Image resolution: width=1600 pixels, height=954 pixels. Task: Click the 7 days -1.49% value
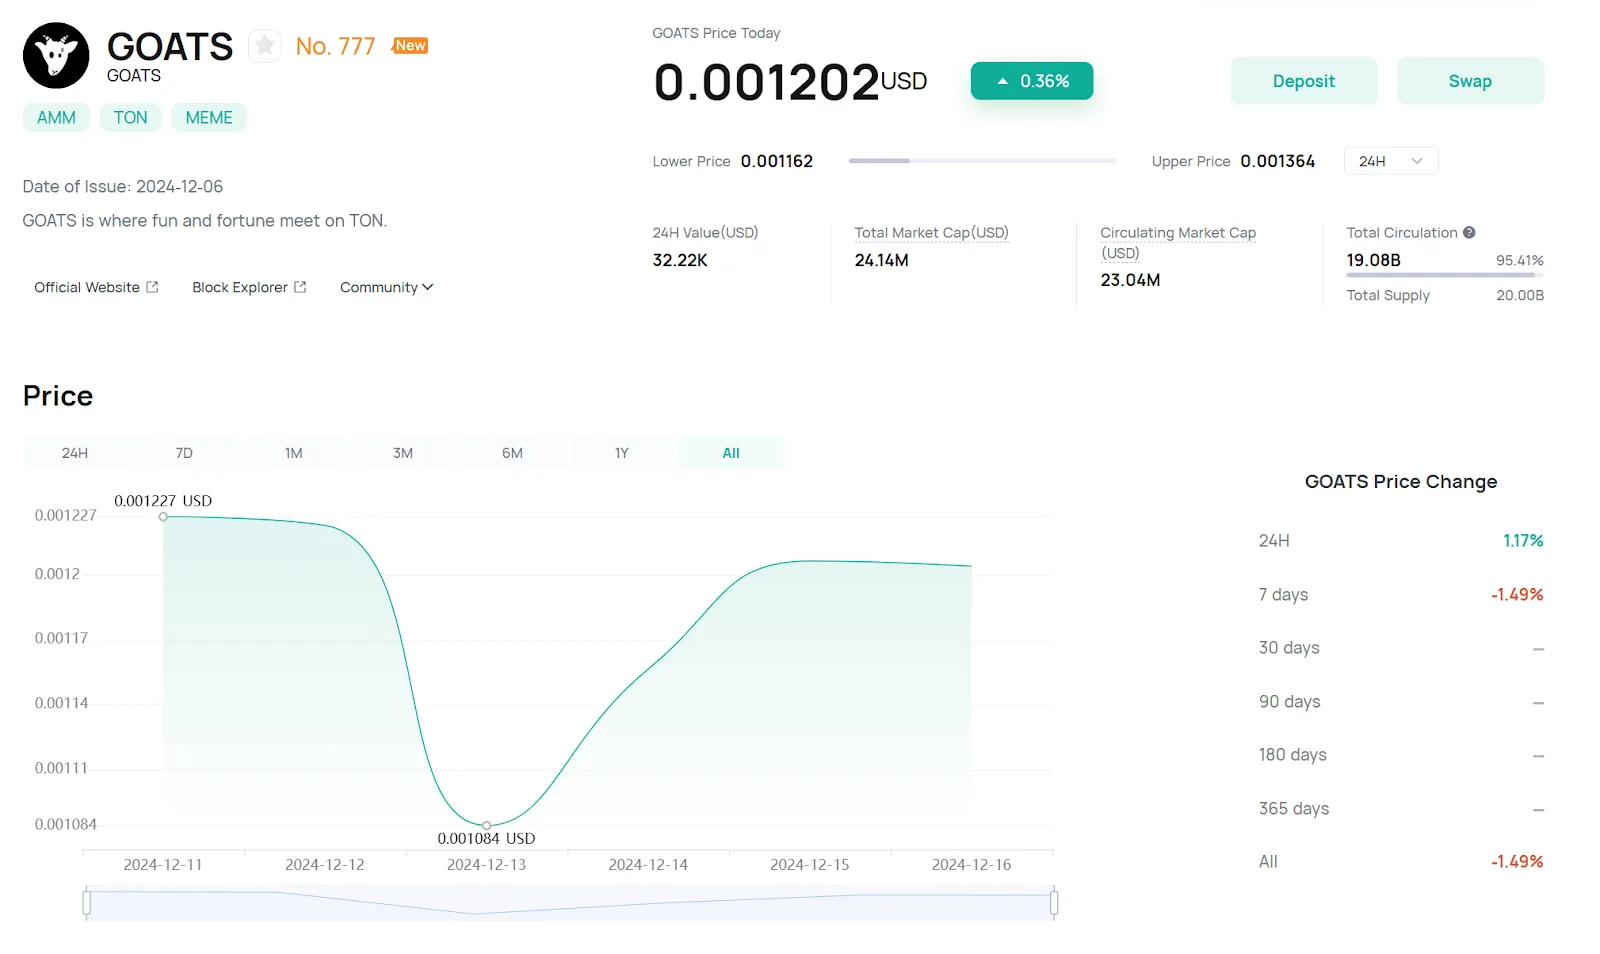[1517, 595]
